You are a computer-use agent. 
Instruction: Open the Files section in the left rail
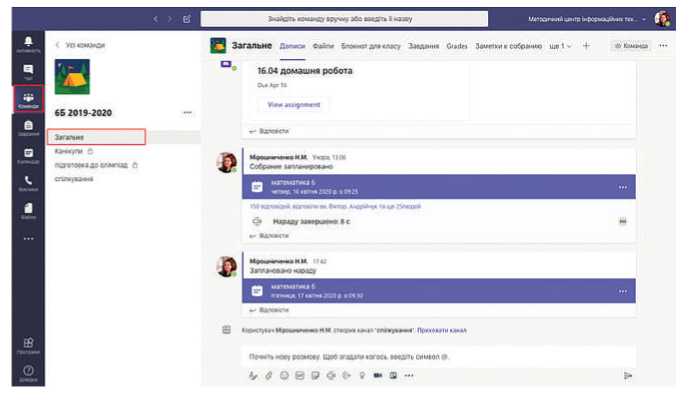[x=28, y=210]
